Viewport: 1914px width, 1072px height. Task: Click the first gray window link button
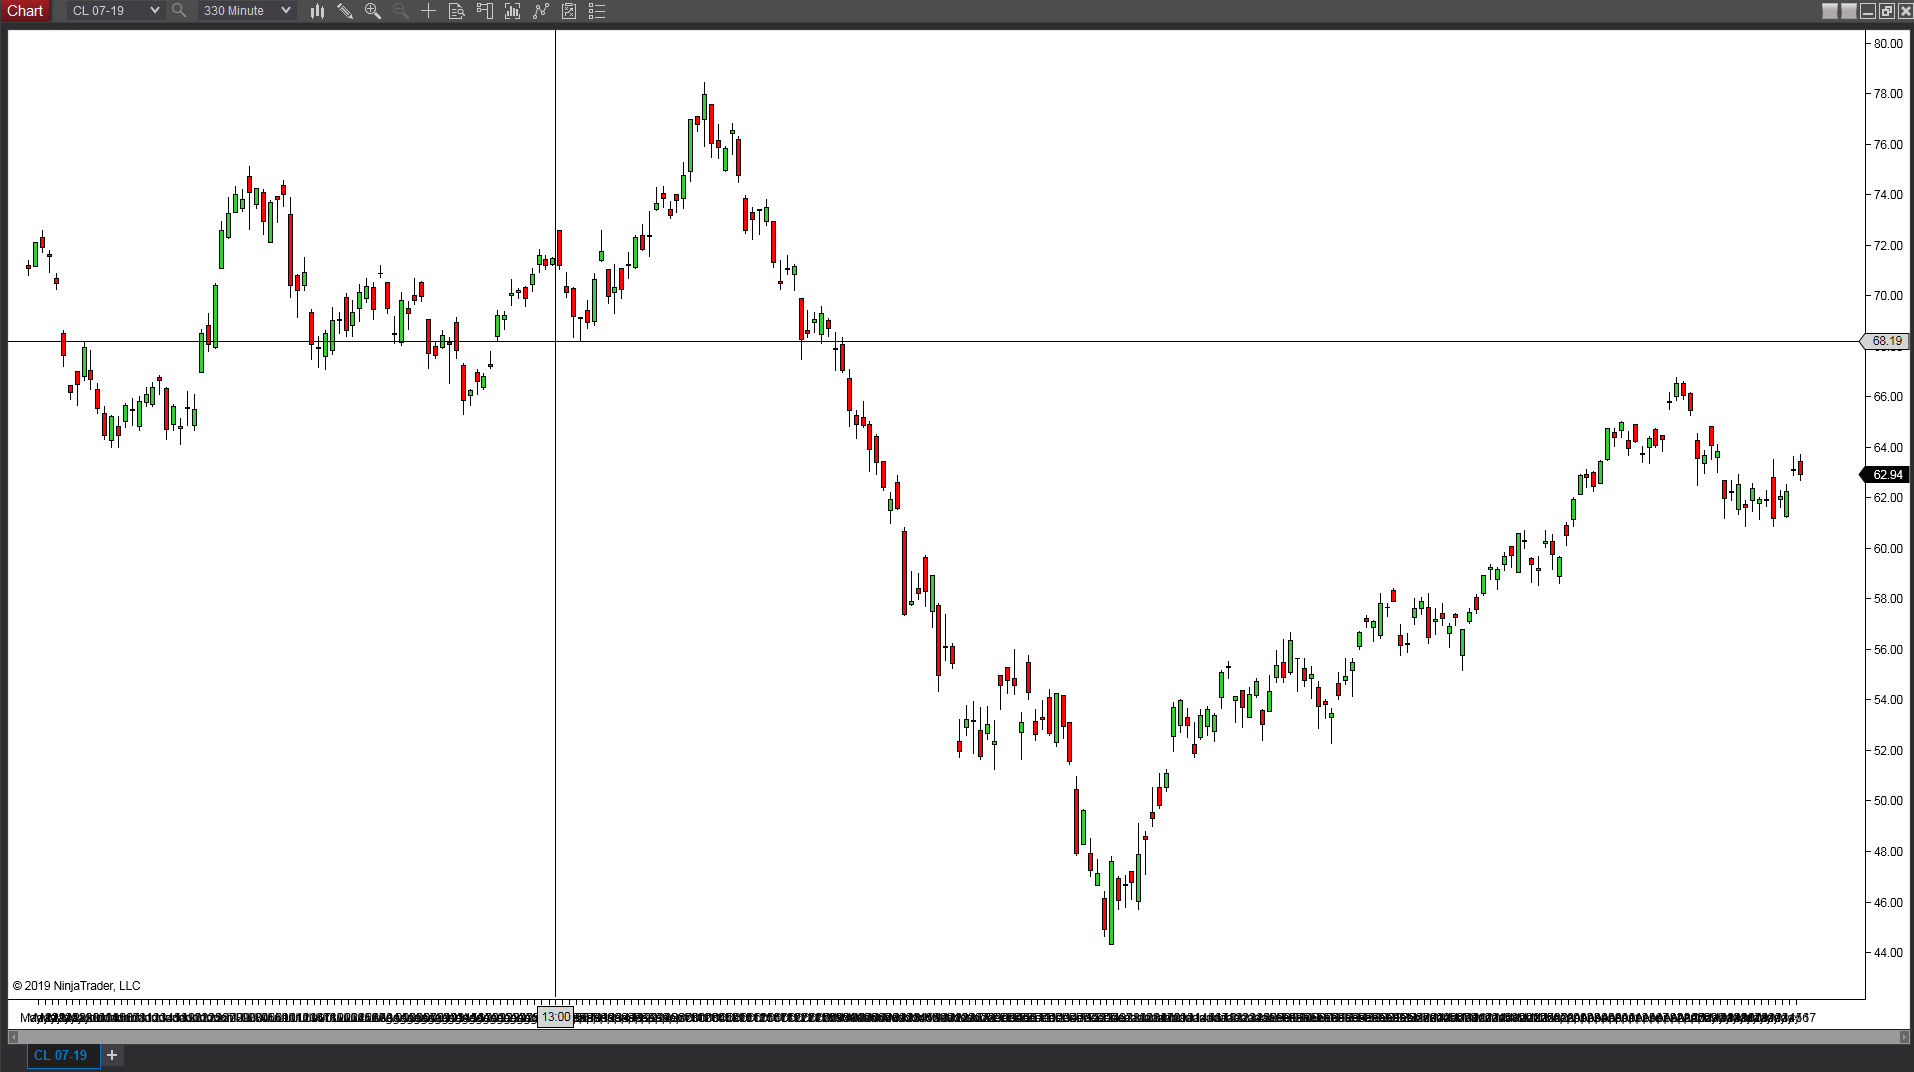[x=1830, y=11]
